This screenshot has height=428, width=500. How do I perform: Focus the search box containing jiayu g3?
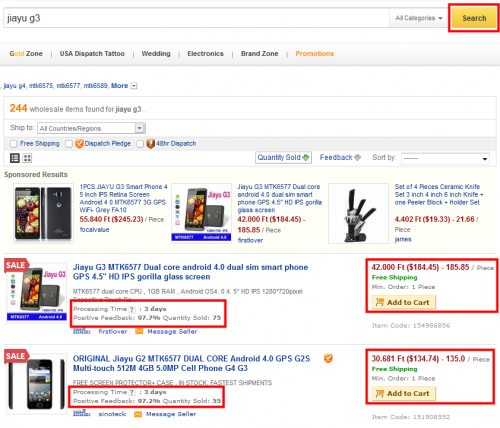(x=196, y=18)
